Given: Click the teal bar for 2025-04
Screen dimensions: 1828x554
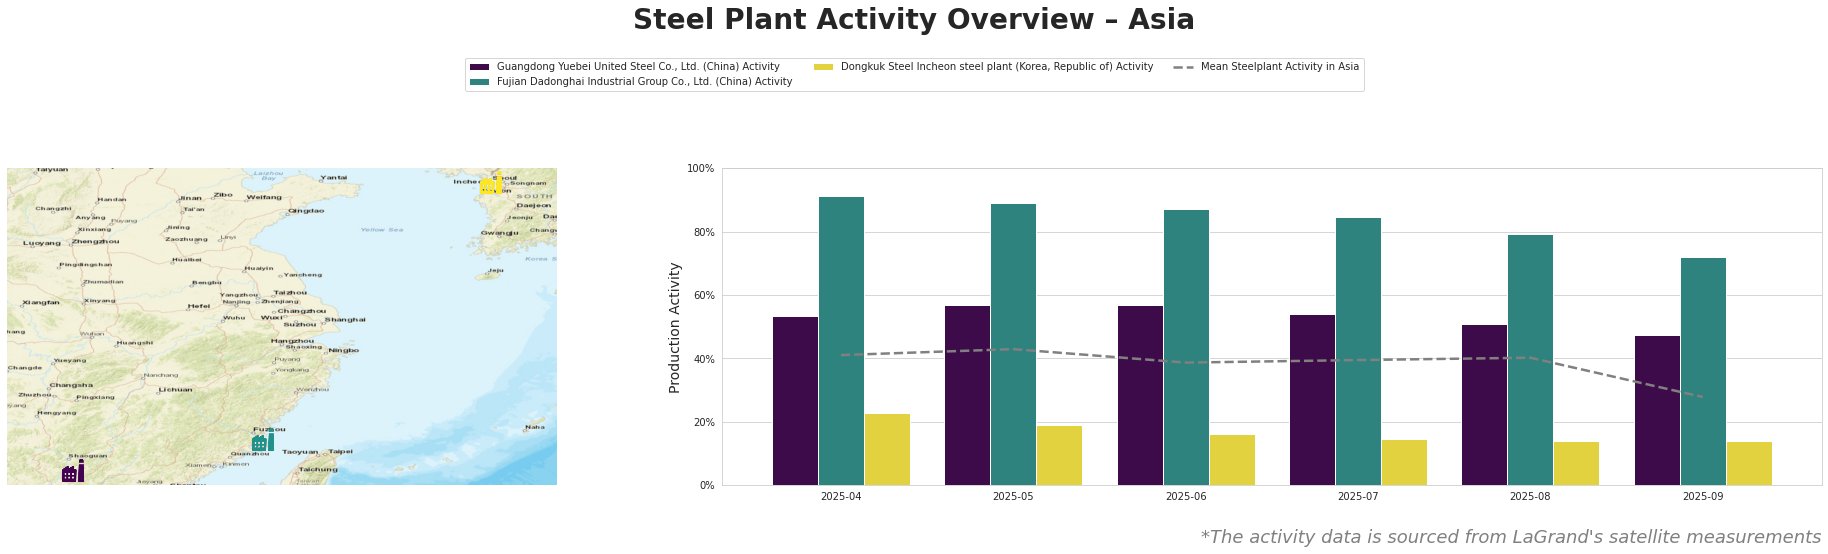Looking at the screenshot, I should [841, 341].
